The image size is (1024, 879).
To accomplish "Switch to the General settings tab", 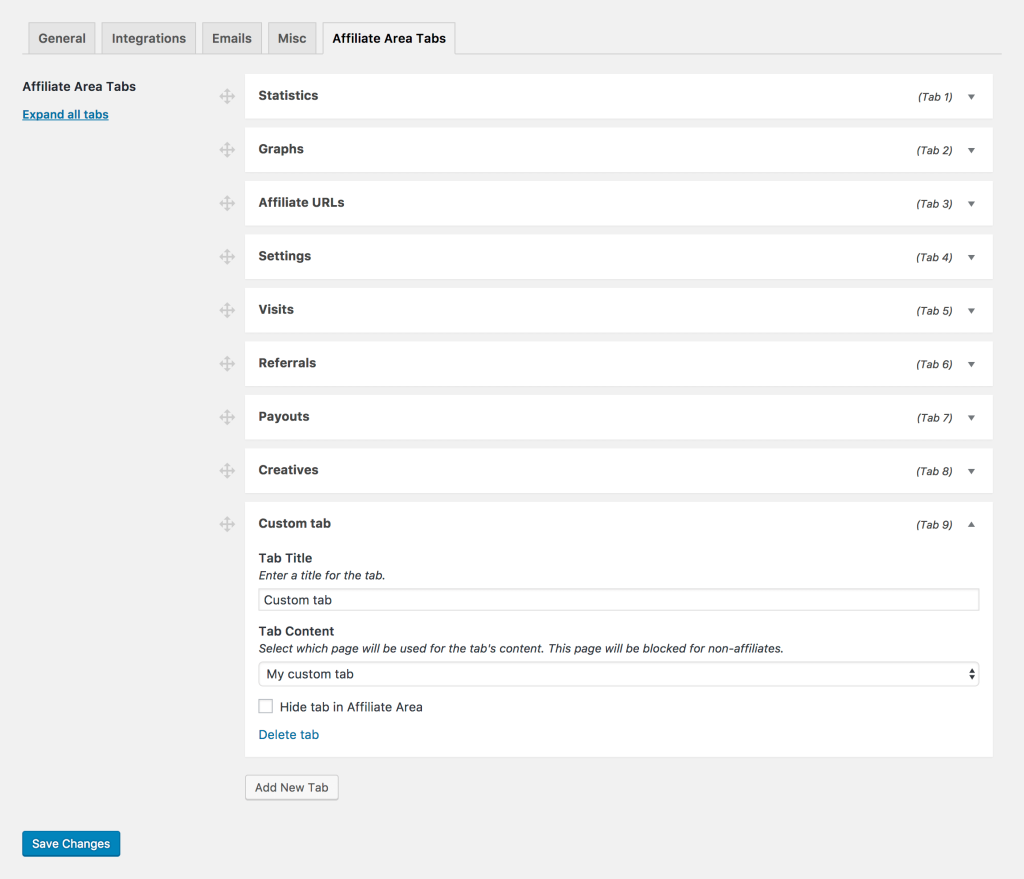I will pos(62,38).
